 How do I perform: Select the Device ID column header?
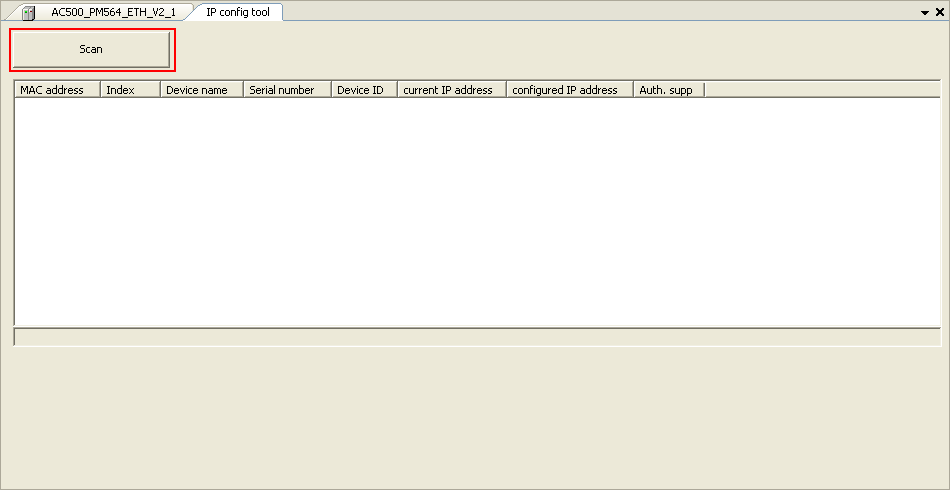tap(364, 90)
